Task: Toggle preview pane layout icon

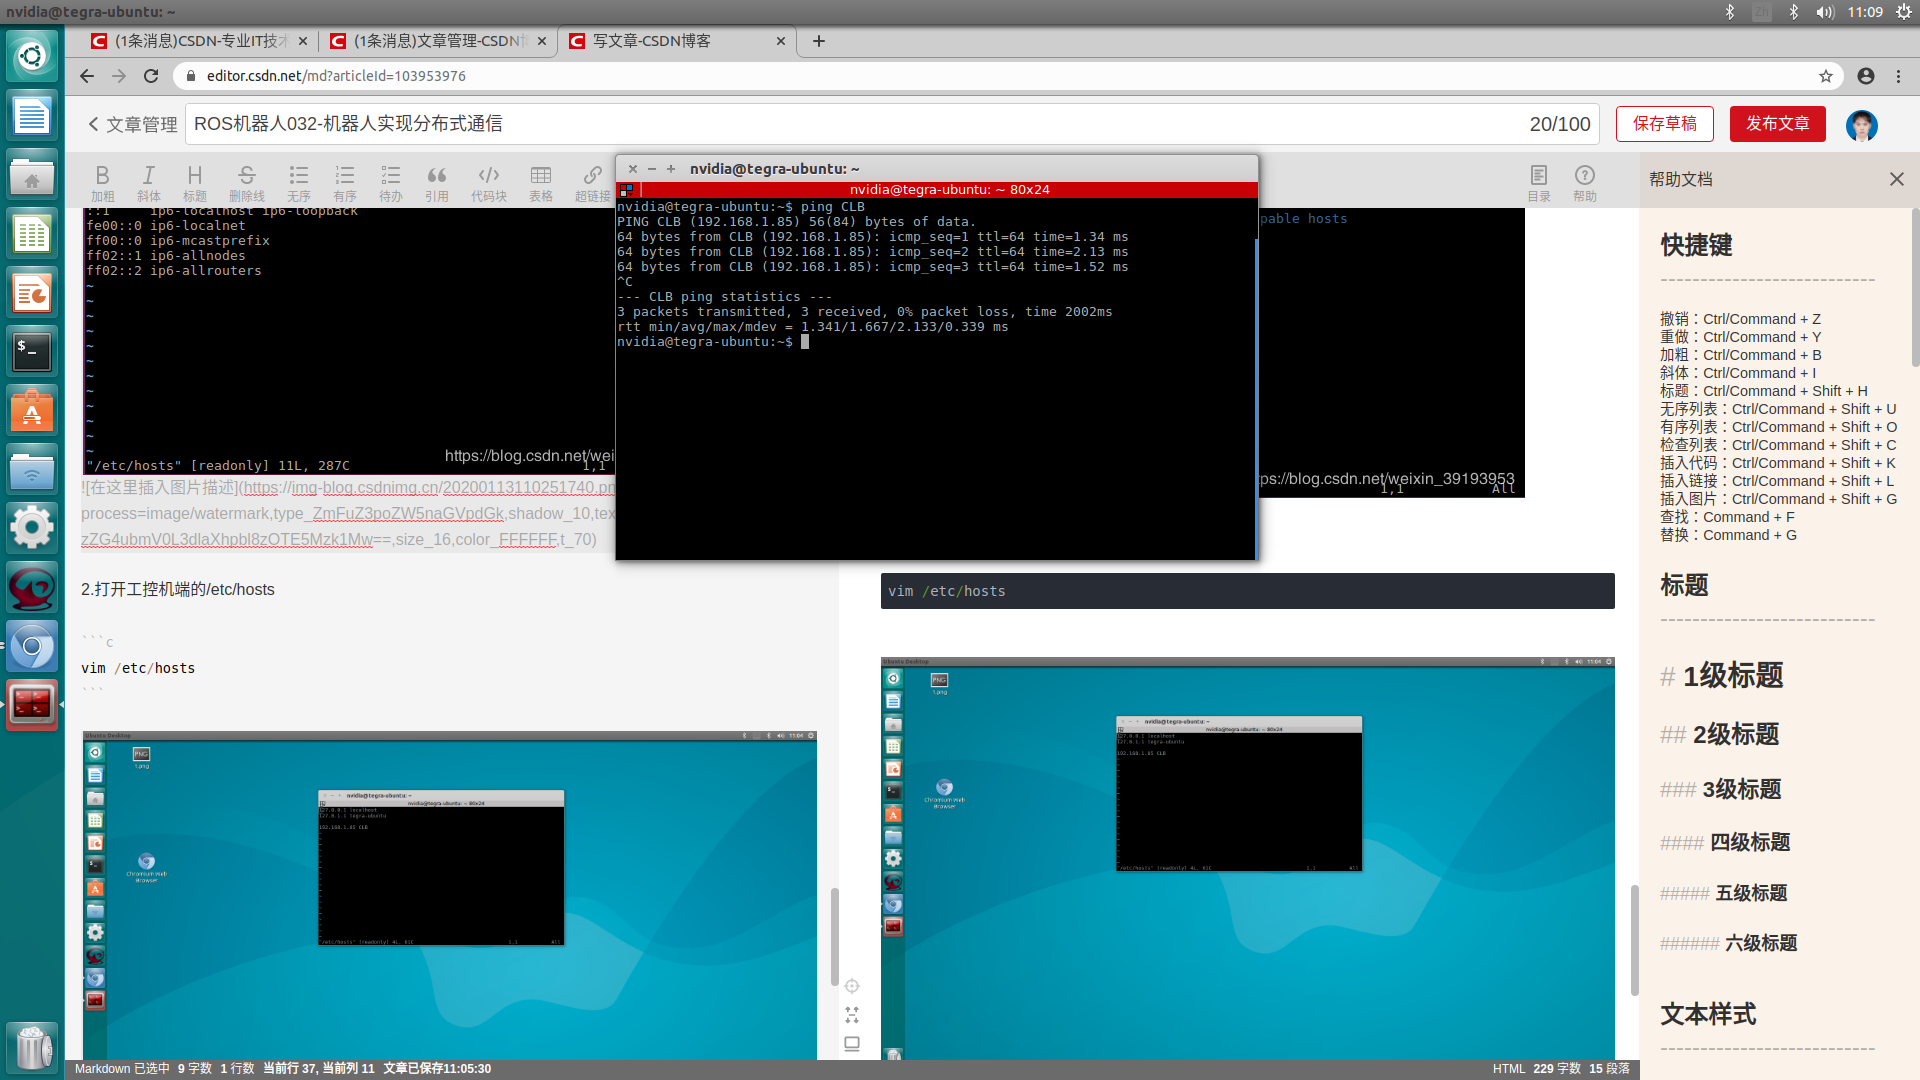Action: coord(852,1044)
